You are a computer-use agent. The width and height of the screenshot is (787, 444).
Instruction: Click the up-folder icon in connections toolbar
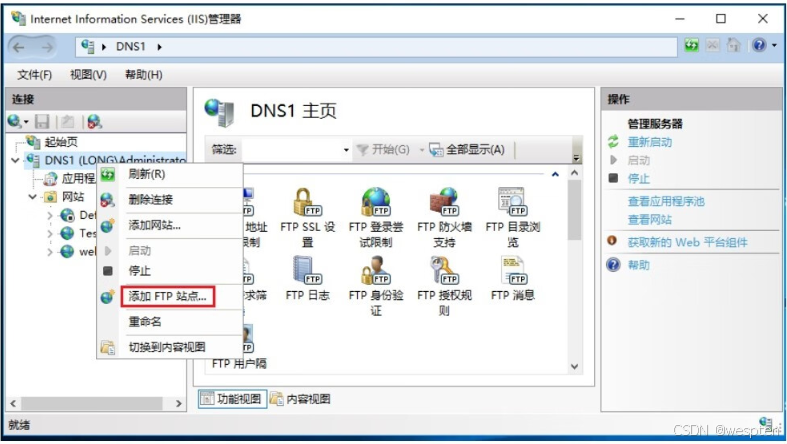(x=68, y=121)
